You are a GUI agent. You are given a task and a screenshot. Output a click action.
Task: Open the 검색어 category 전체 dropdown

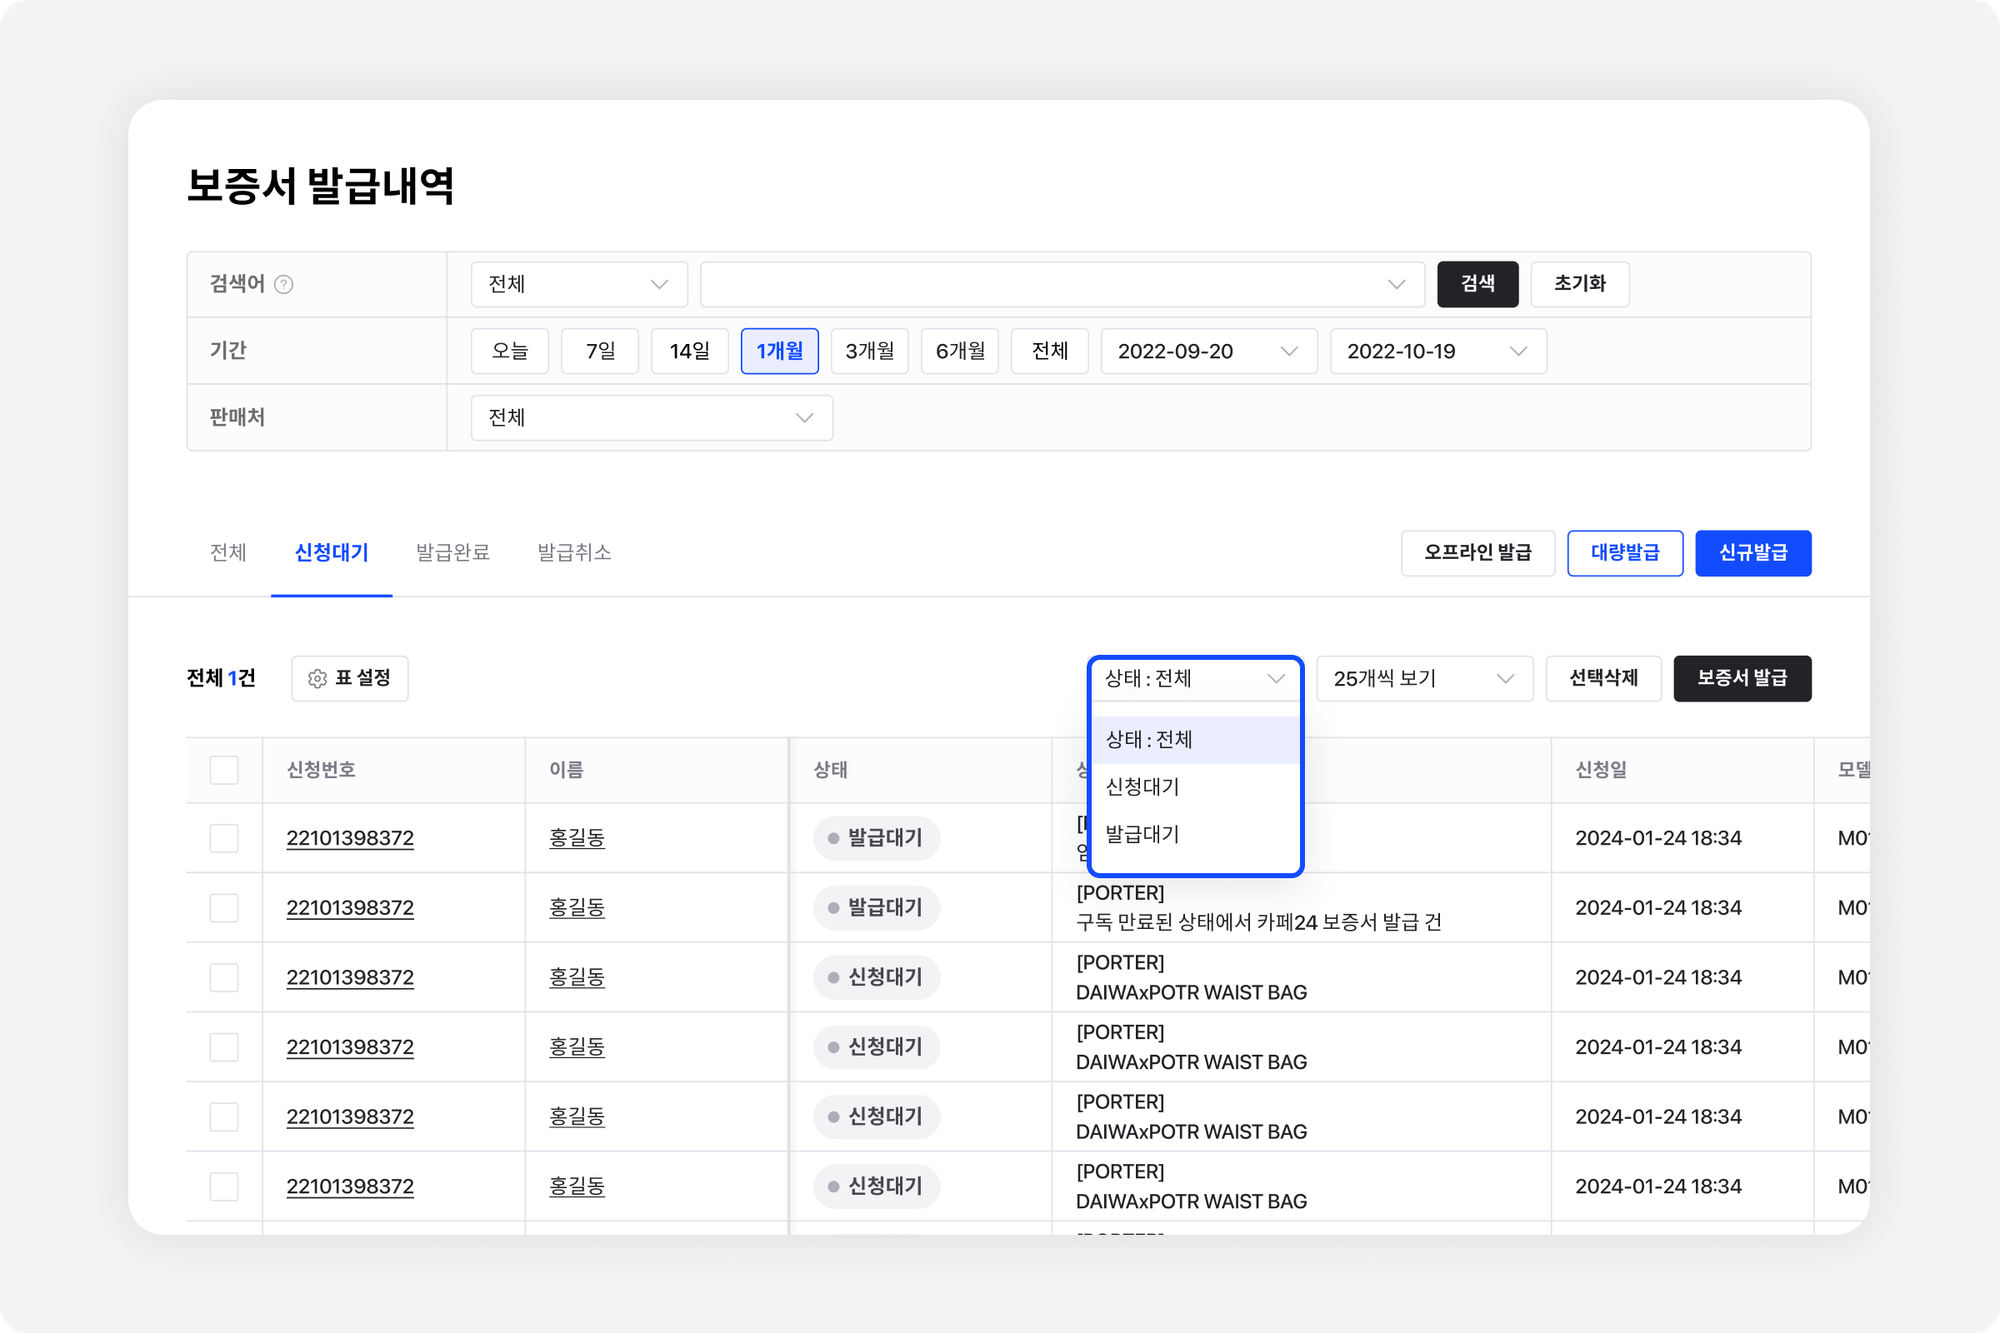tap(578, 285)
